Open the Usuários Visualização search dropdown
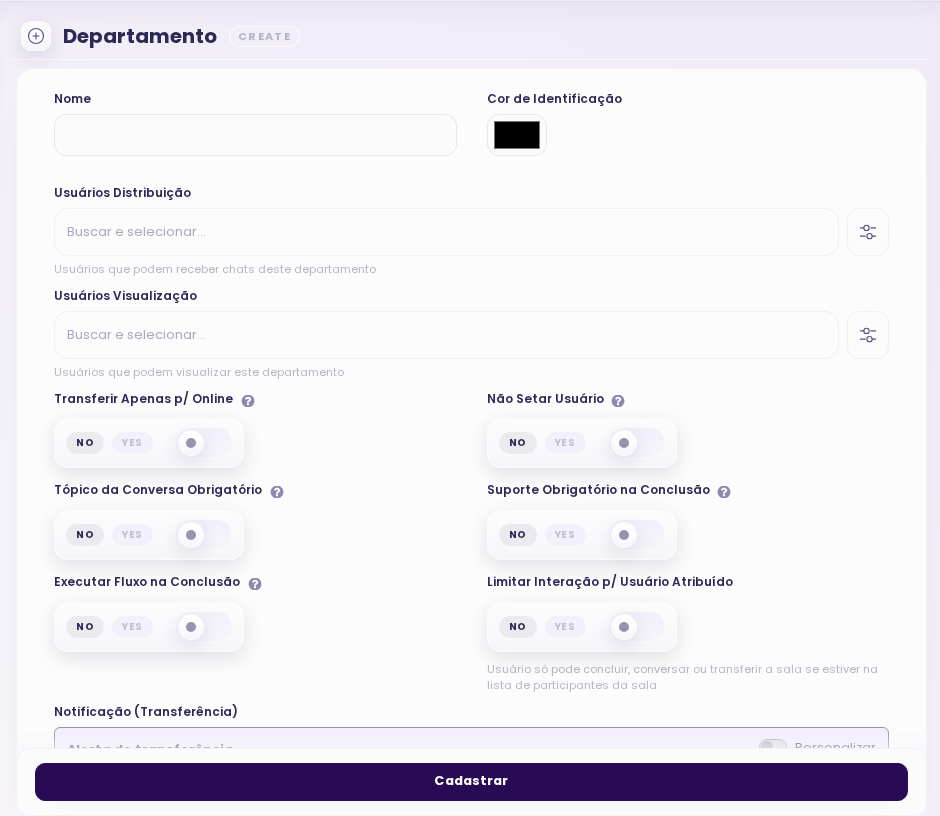 [x=446, y=335]
